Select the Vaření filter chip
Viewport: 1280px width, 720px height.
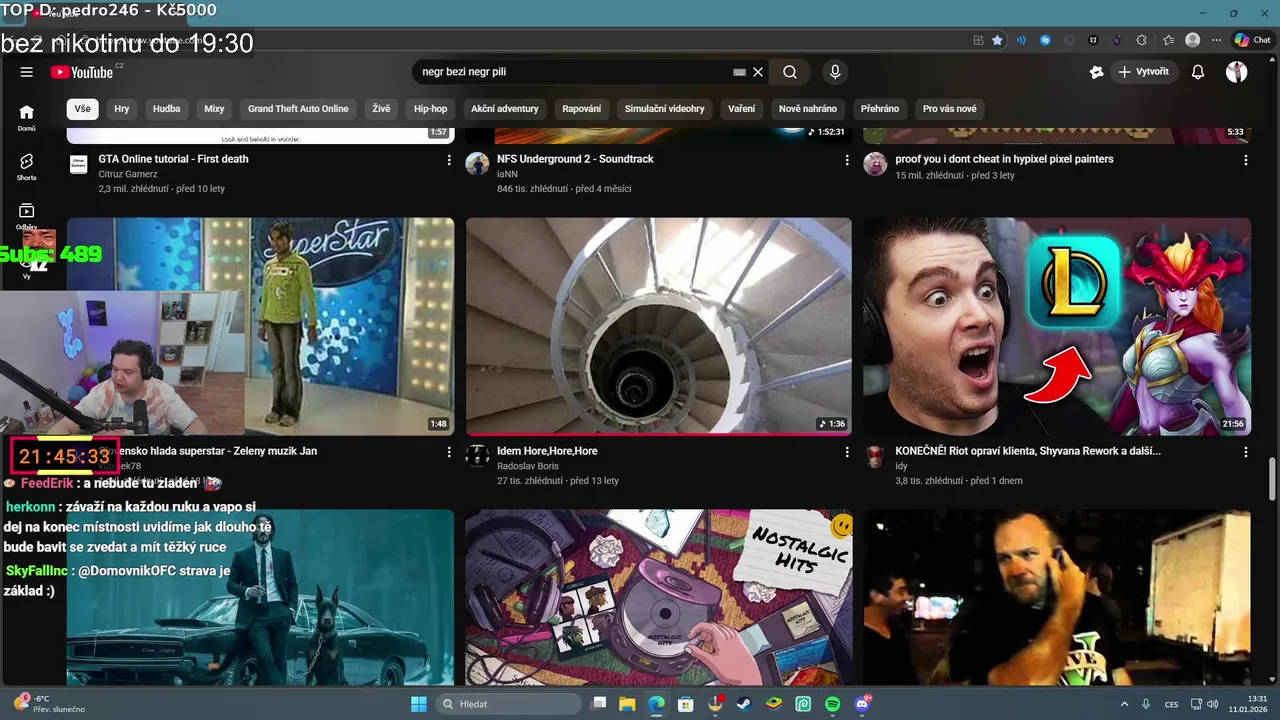point(742,109)
